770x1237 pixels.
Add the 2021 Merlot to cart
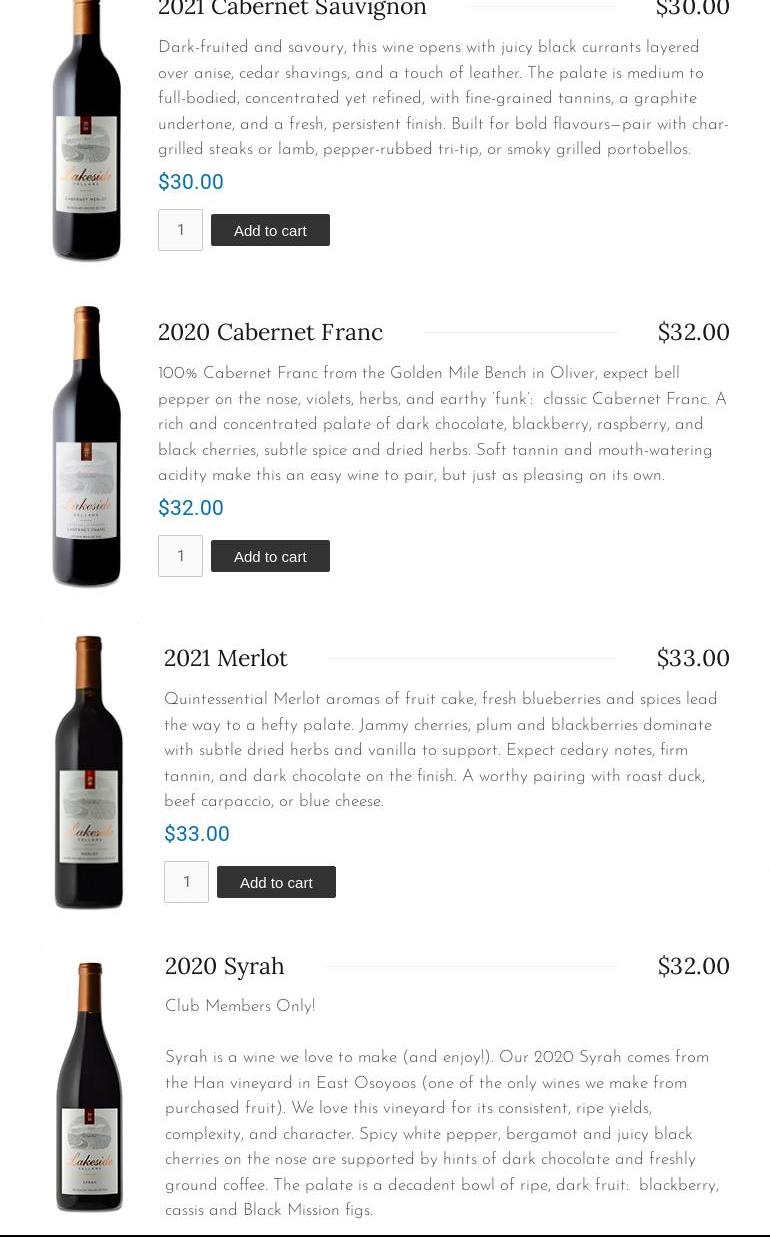[x=276, y=882]
